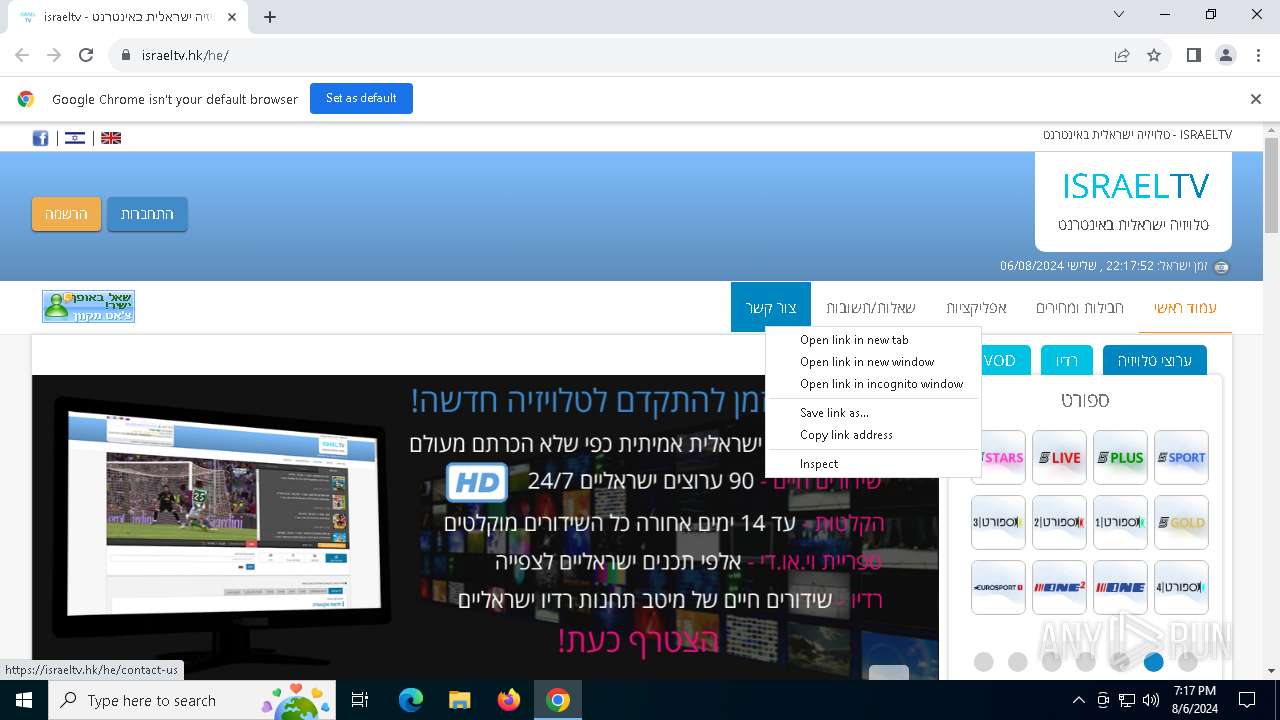Viewport: 1280px width, 720px height.
Task: Select Save link as... option
Action: click(873, 413)
